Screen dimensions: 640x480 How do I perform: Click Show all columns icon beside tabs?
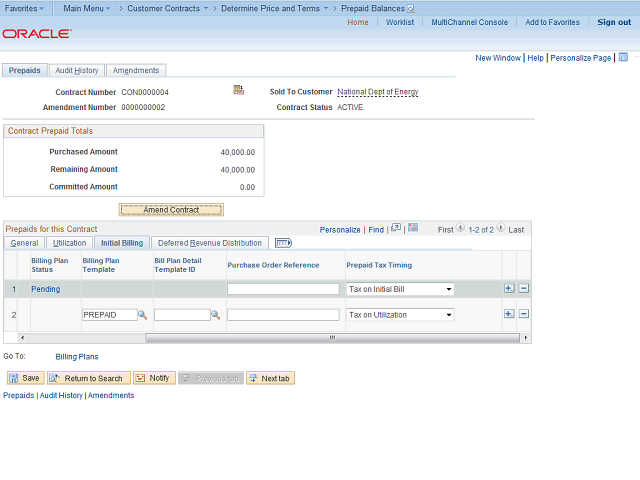click(283, 243)
